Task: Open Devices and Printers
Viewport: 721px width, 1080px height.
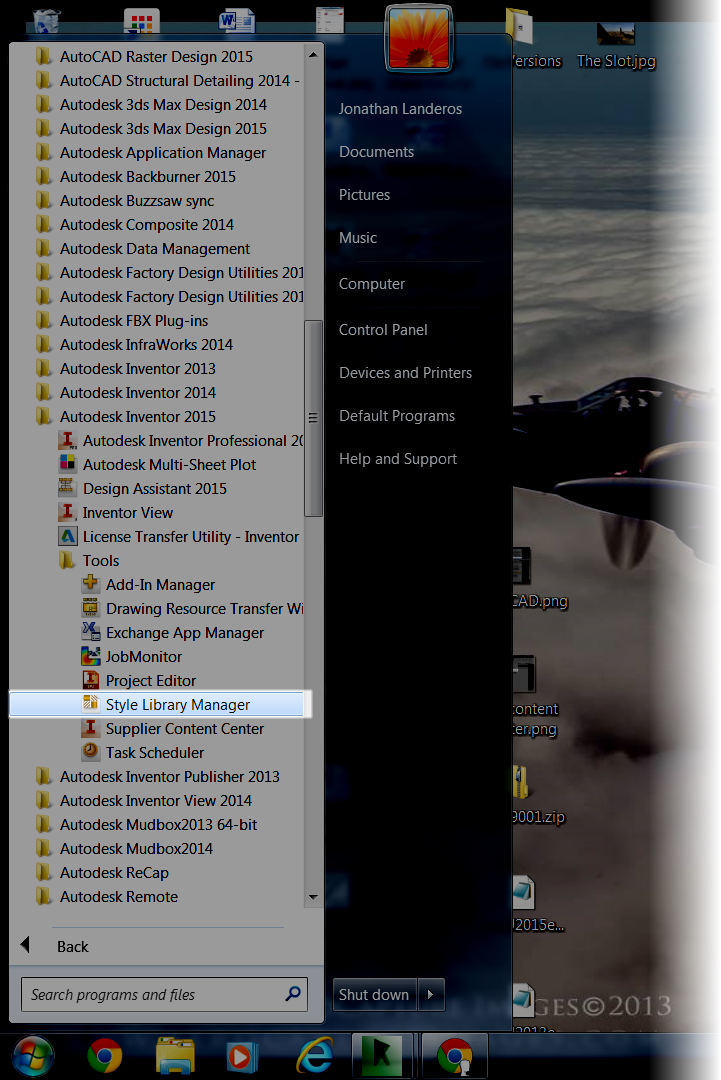Action: (406, 373)
